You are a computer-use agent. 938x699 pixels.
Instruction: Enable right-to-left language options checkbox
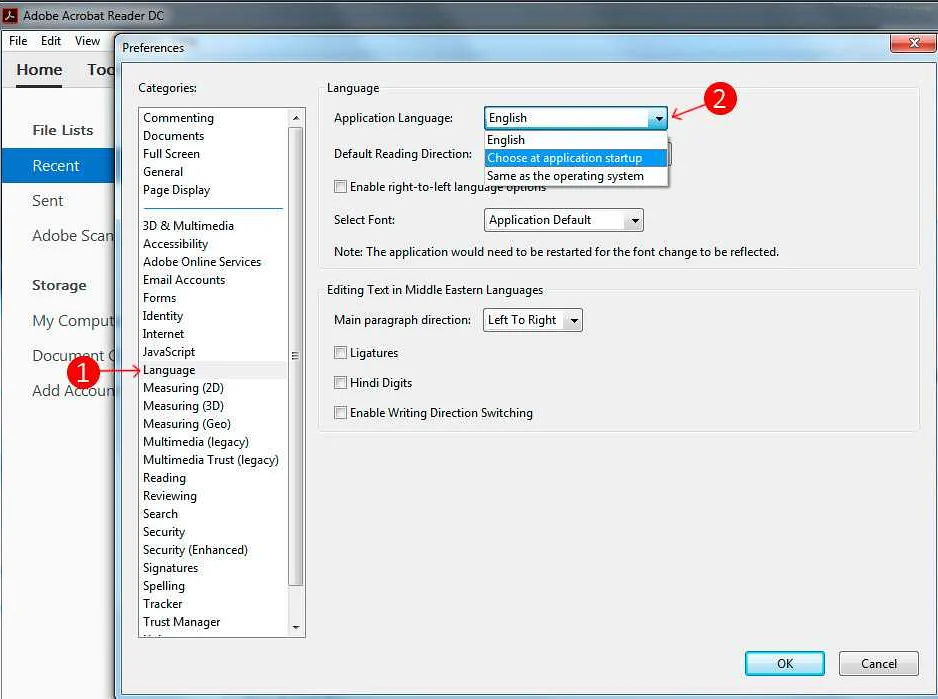point(341,187)
